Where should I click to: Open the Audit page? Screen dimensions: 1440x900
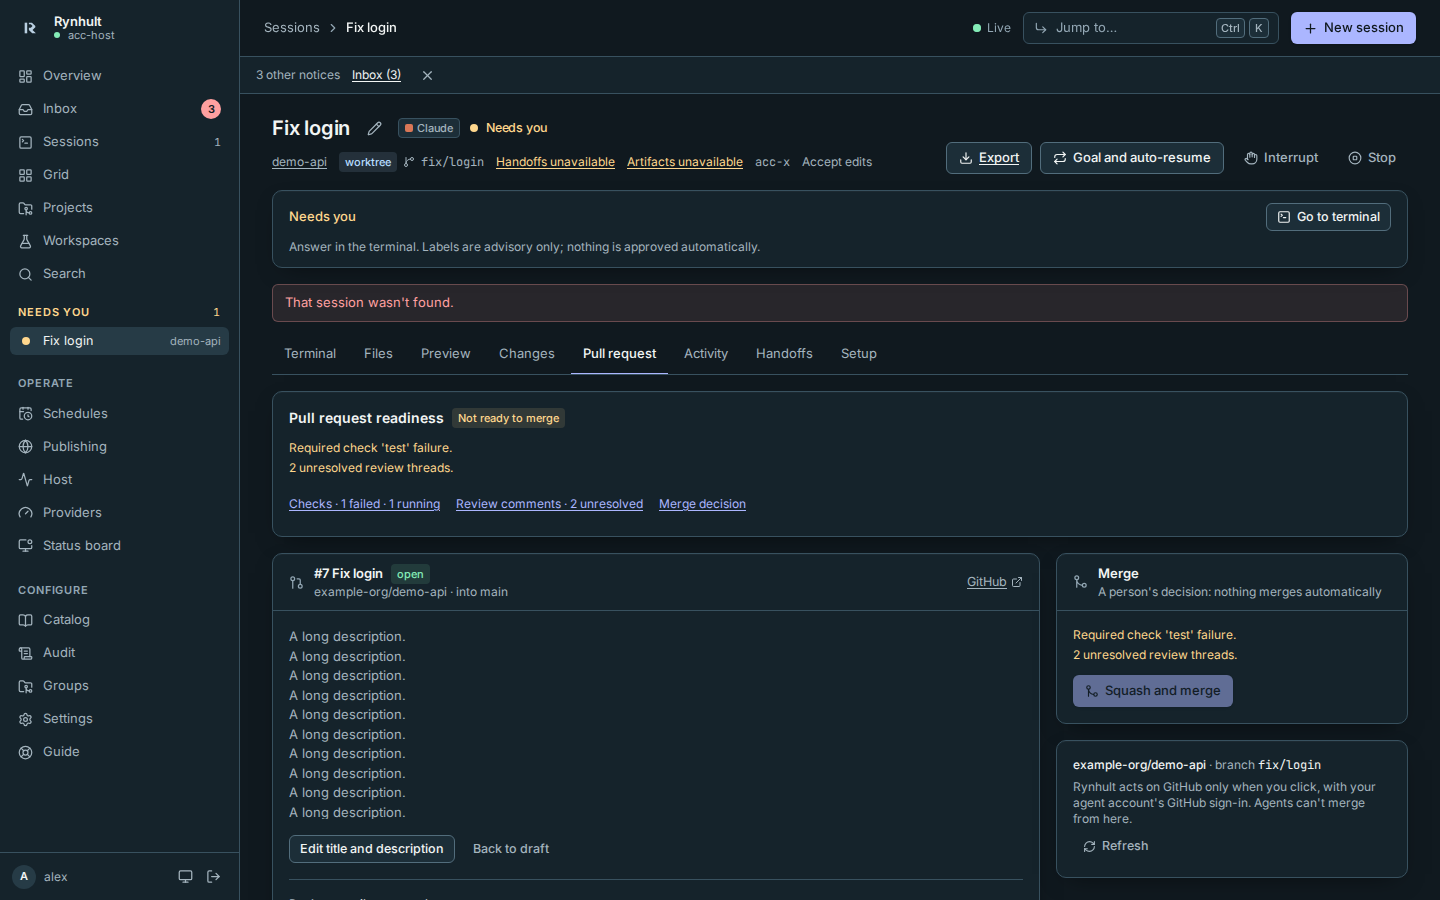pyautogui.click(x=120, y=653)
